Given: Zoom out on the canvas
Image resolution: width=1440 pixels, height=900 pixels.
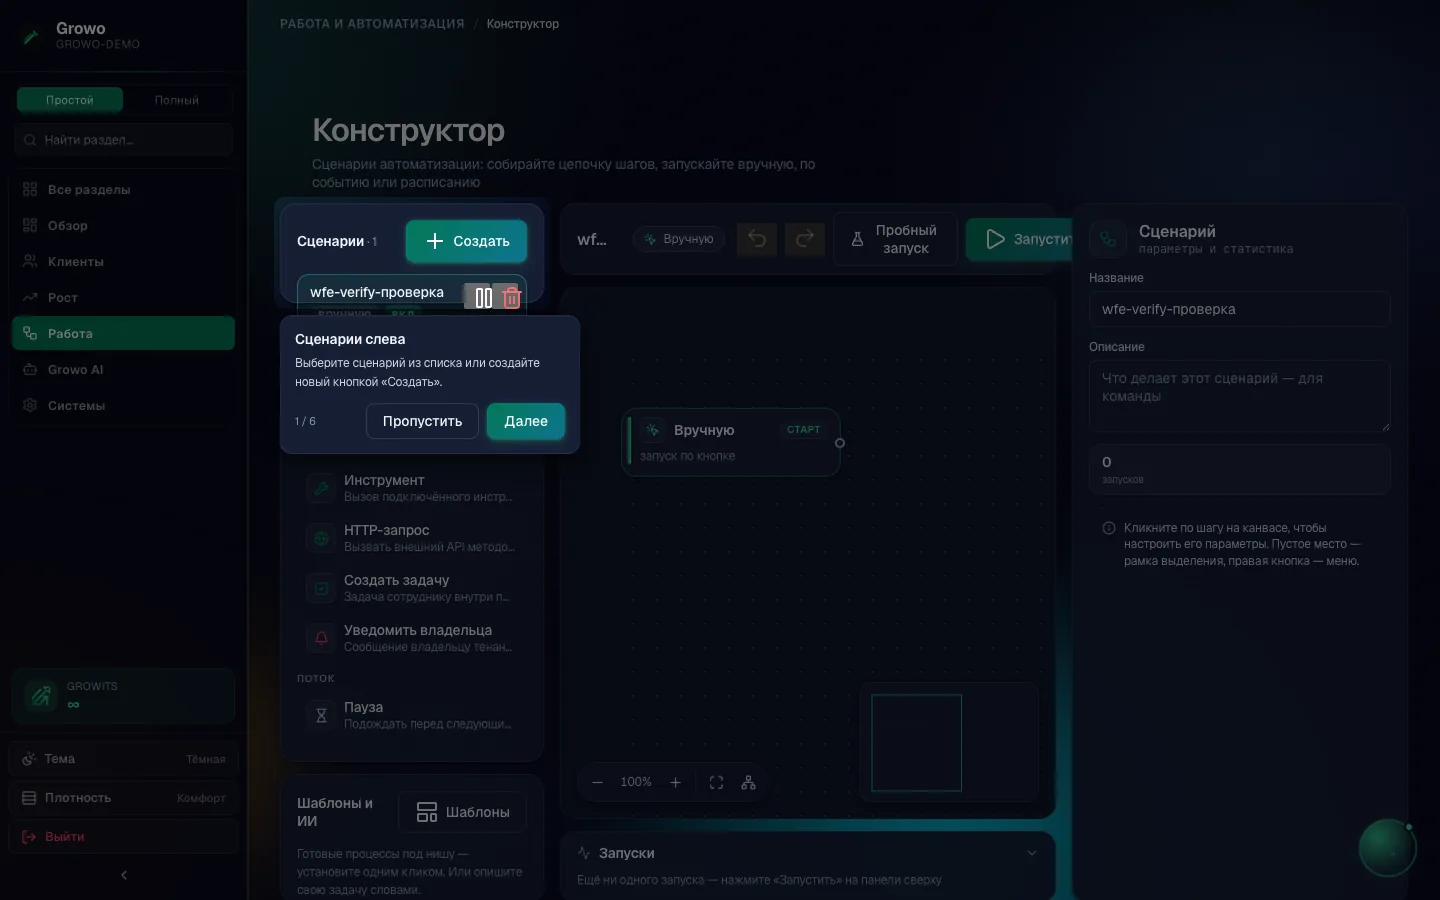Looking at the screenshot, I should point(597,782).
